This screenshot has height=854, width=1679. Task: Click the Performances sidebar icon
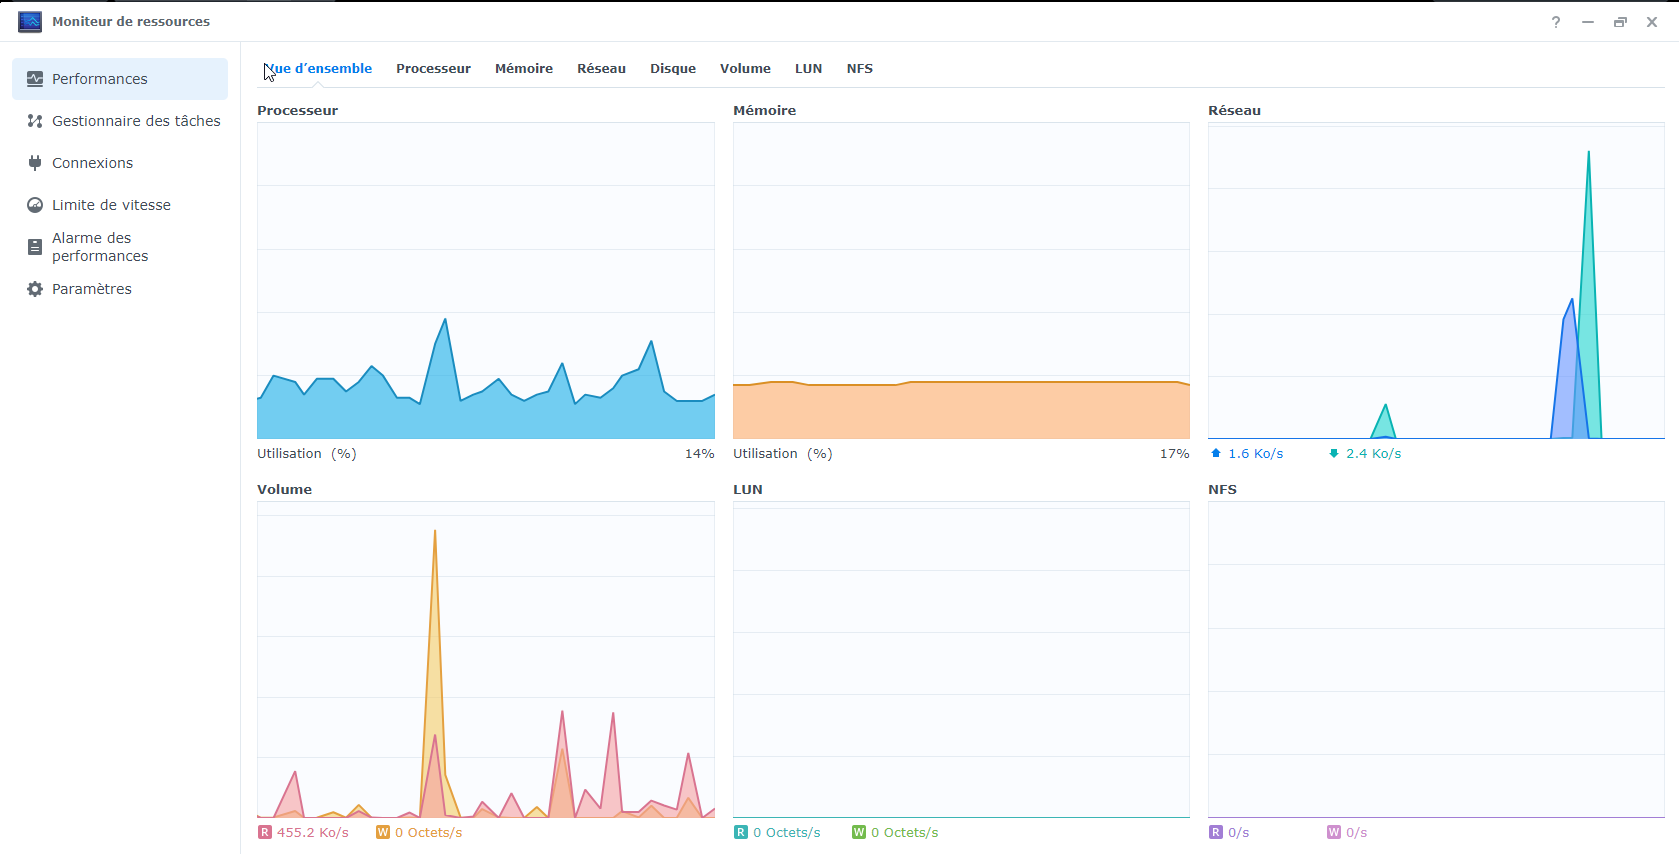point(35,79)
